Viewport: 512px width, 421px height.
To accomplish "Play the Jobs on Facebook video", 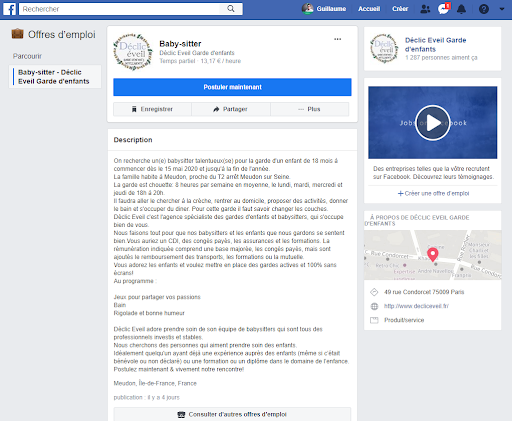I will coord(433,123).
